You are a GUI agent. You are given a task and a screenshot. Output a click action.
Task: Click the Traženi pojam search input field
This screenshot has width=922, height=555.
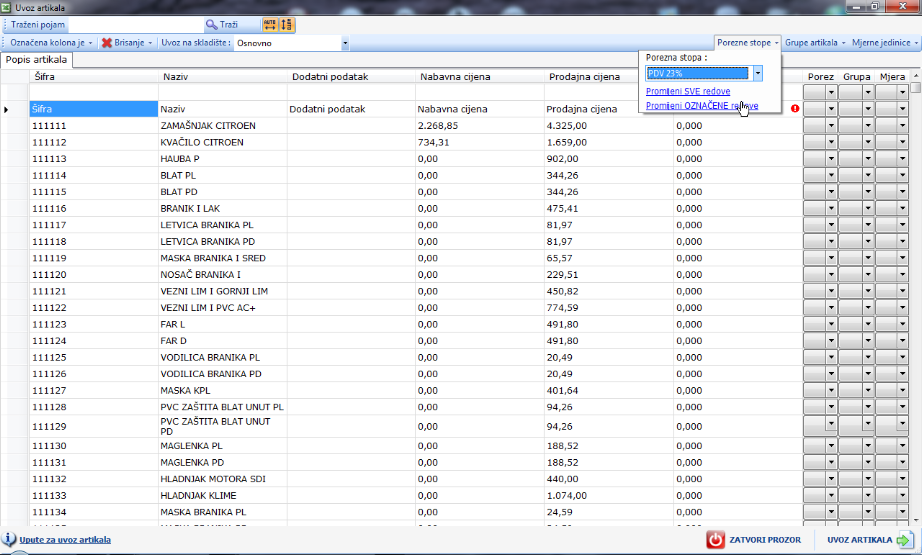click(x=135, y=25)
